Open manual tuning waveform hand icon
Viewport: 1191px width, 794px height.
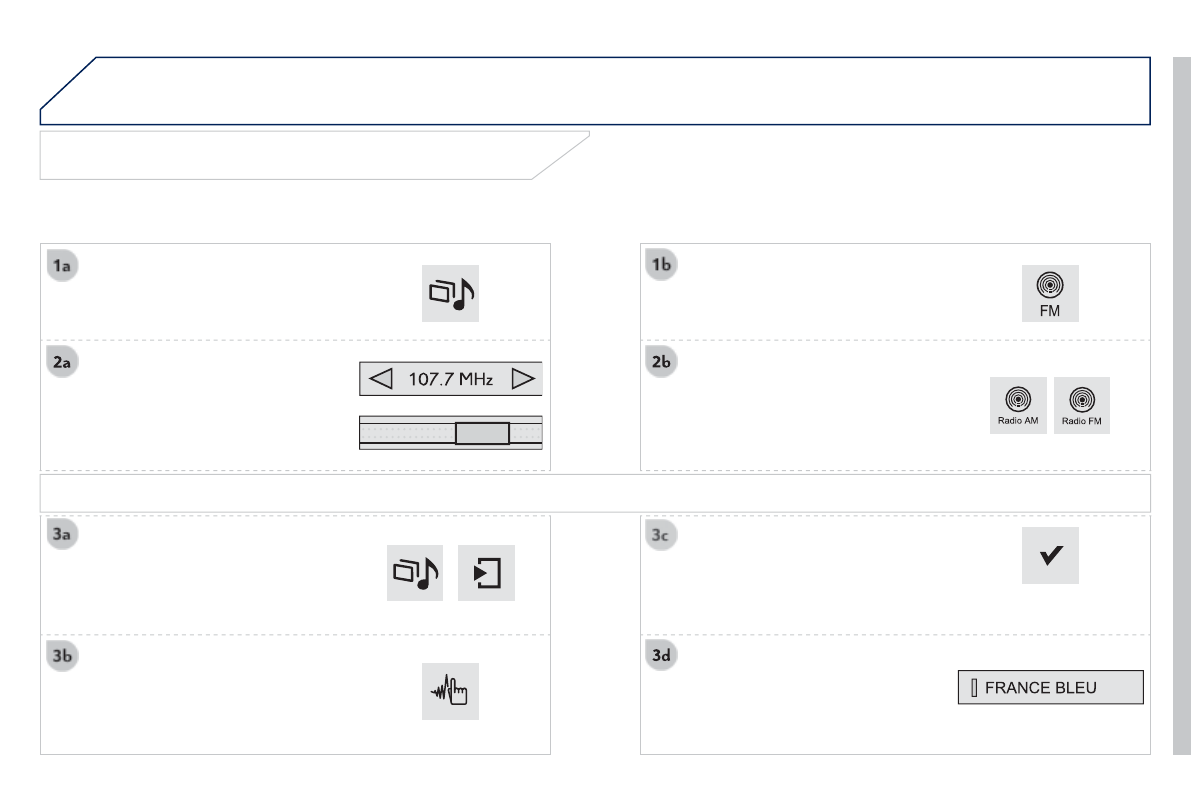click(450, 691)
